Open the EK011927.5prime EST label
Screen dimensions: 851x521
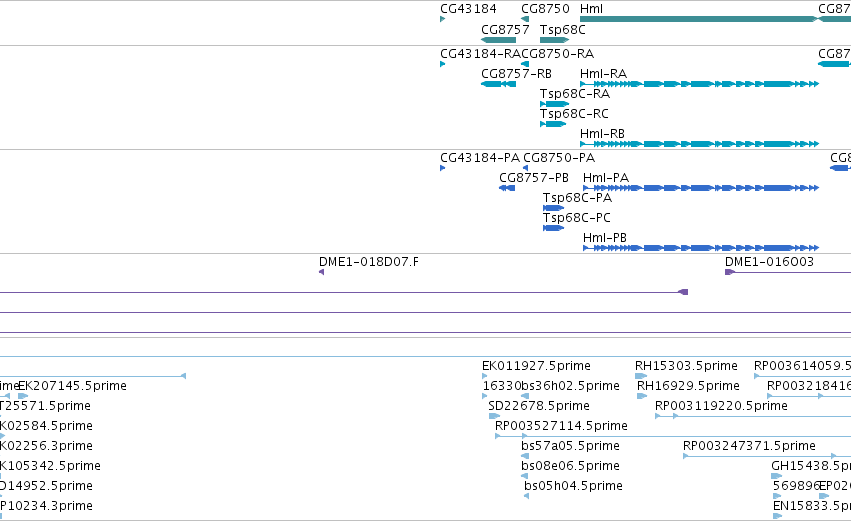(536, 366)
